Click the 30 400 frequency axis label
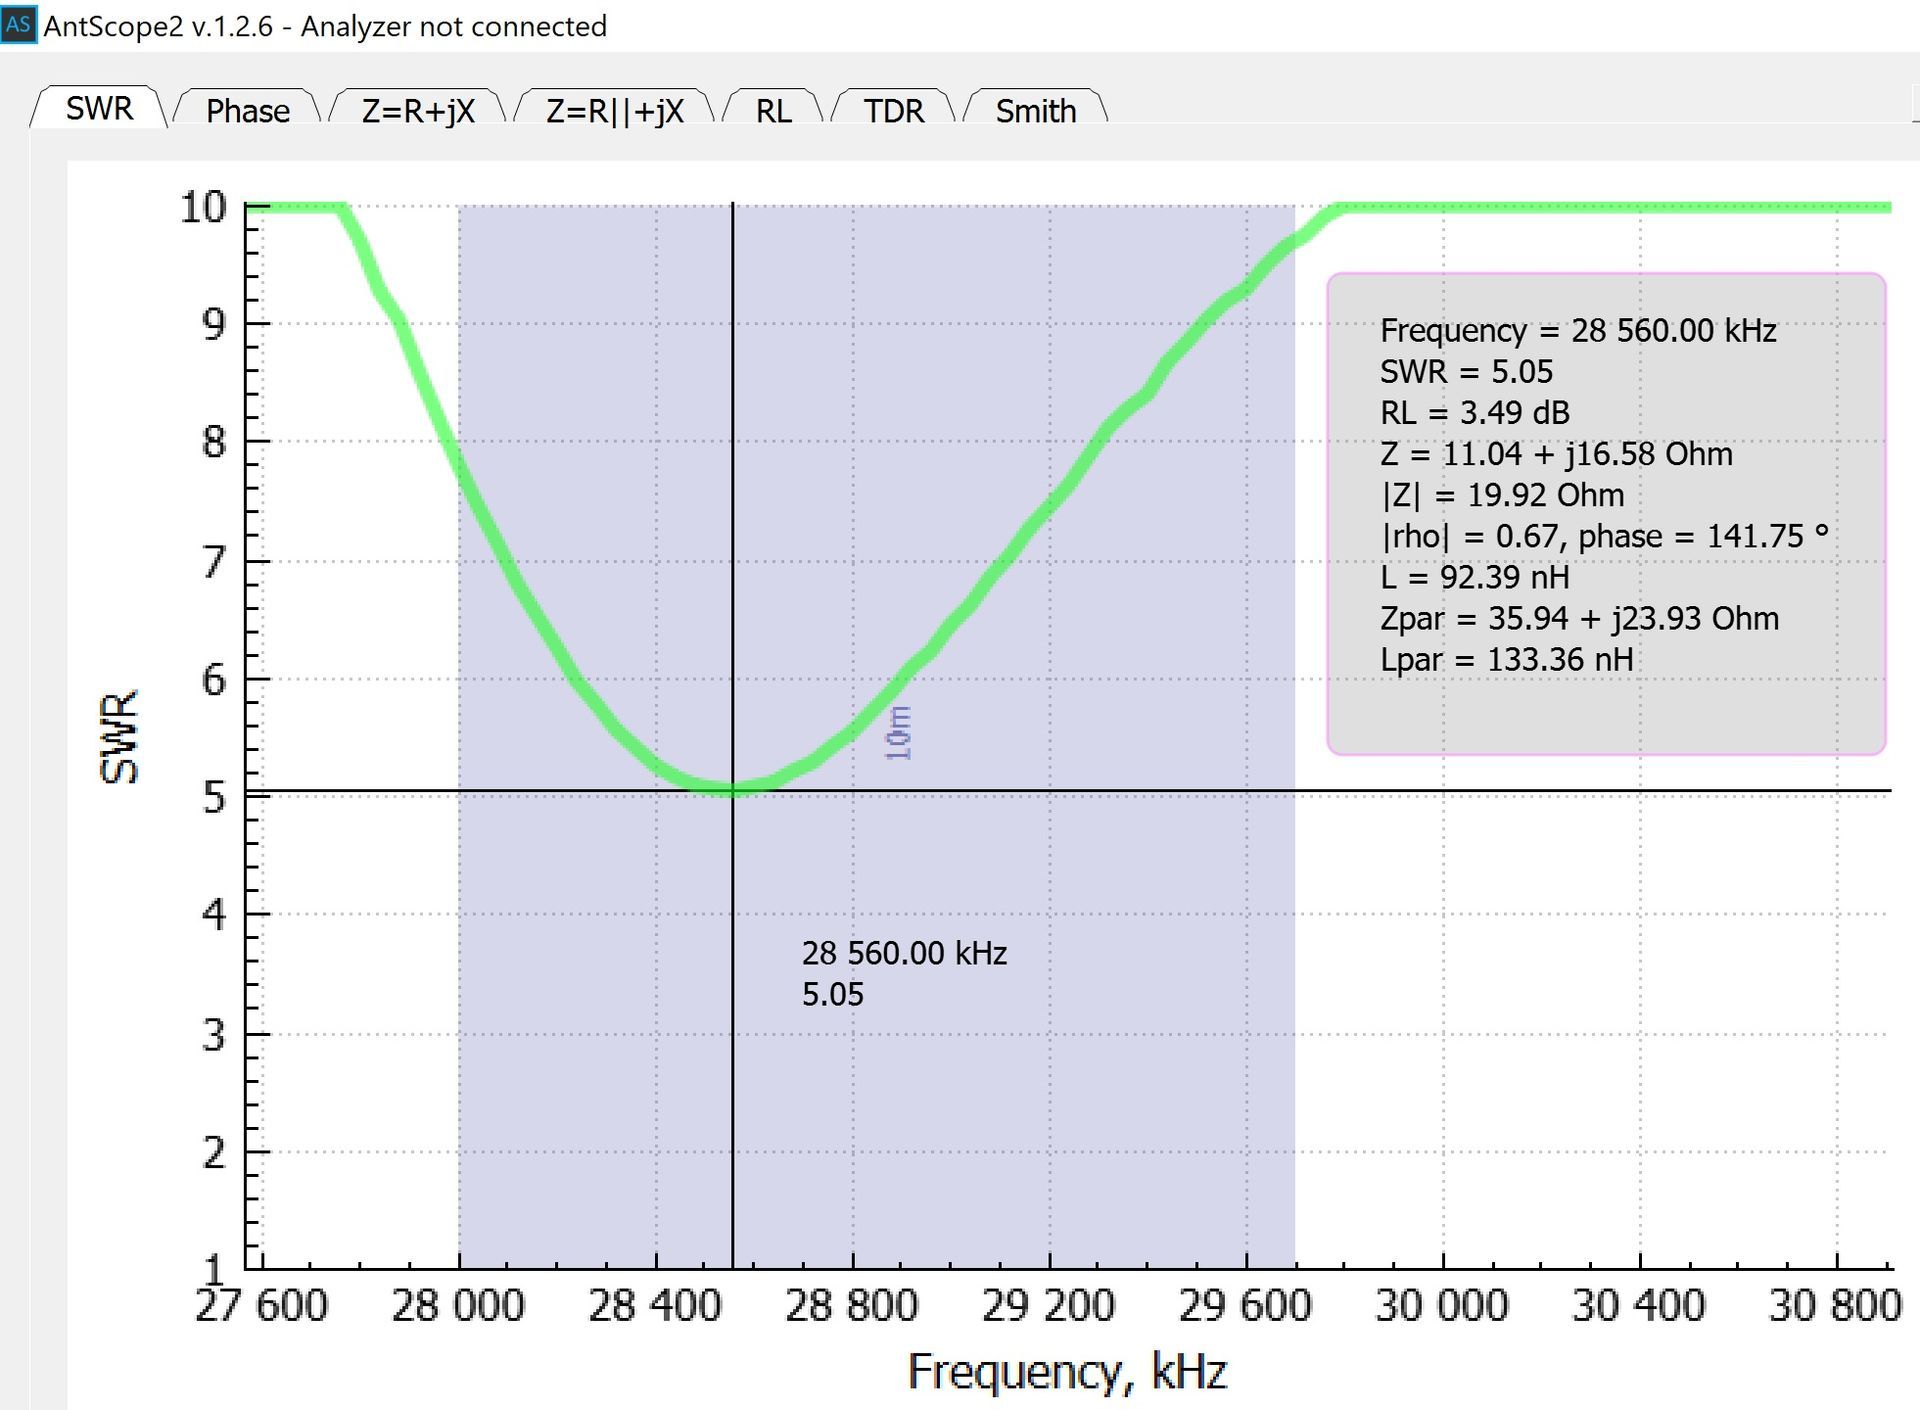The height and width of the screenshot is (1410, 1920). point(1638,1305)
